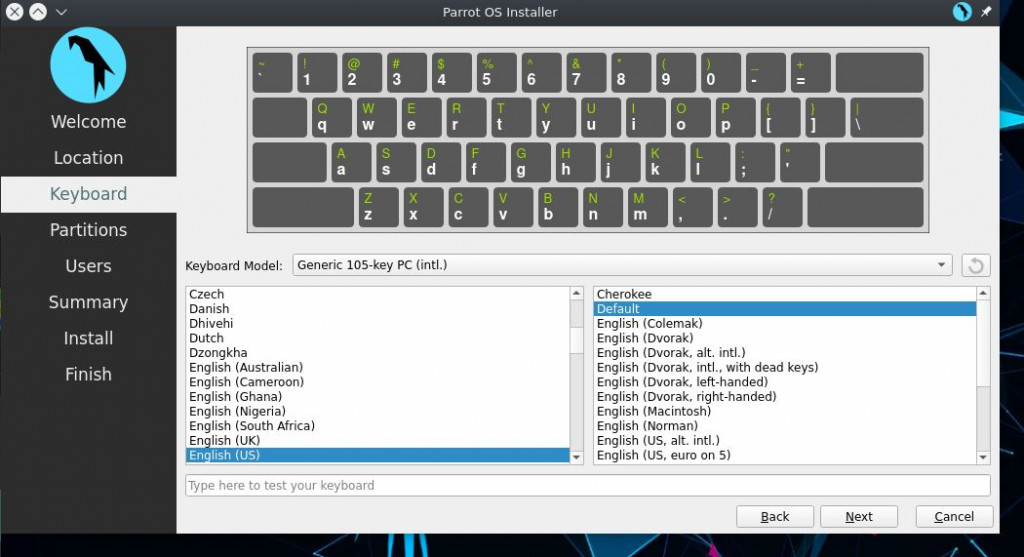Click the keyboard test input field

pos(588,485)
